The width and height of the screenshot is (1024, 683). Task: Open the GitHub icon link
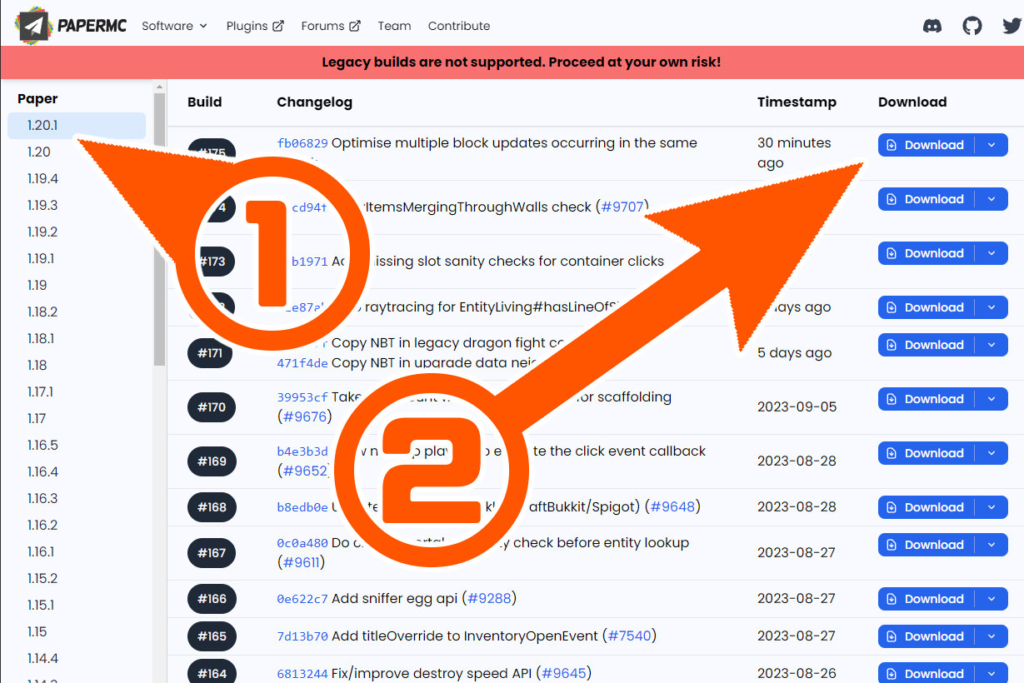(x=972, y=26)
